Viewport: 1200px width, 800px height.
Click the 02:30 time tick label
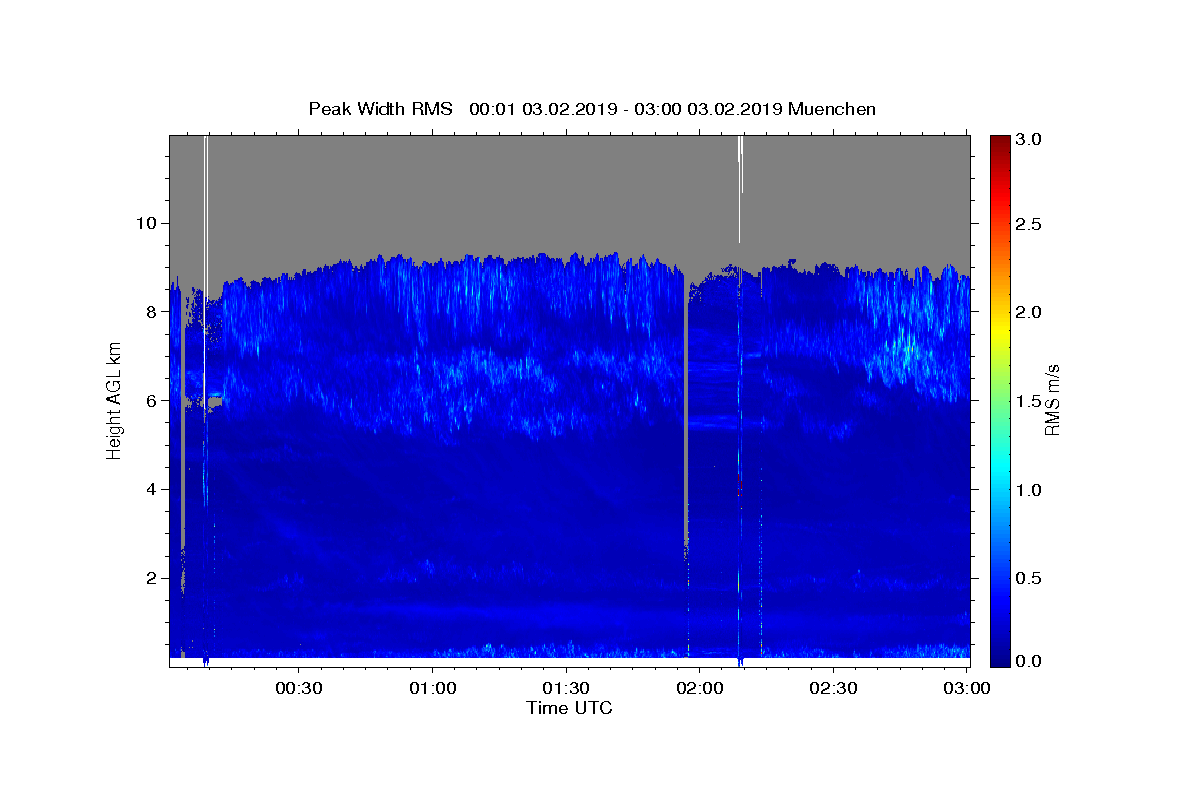tap(833, 689)
